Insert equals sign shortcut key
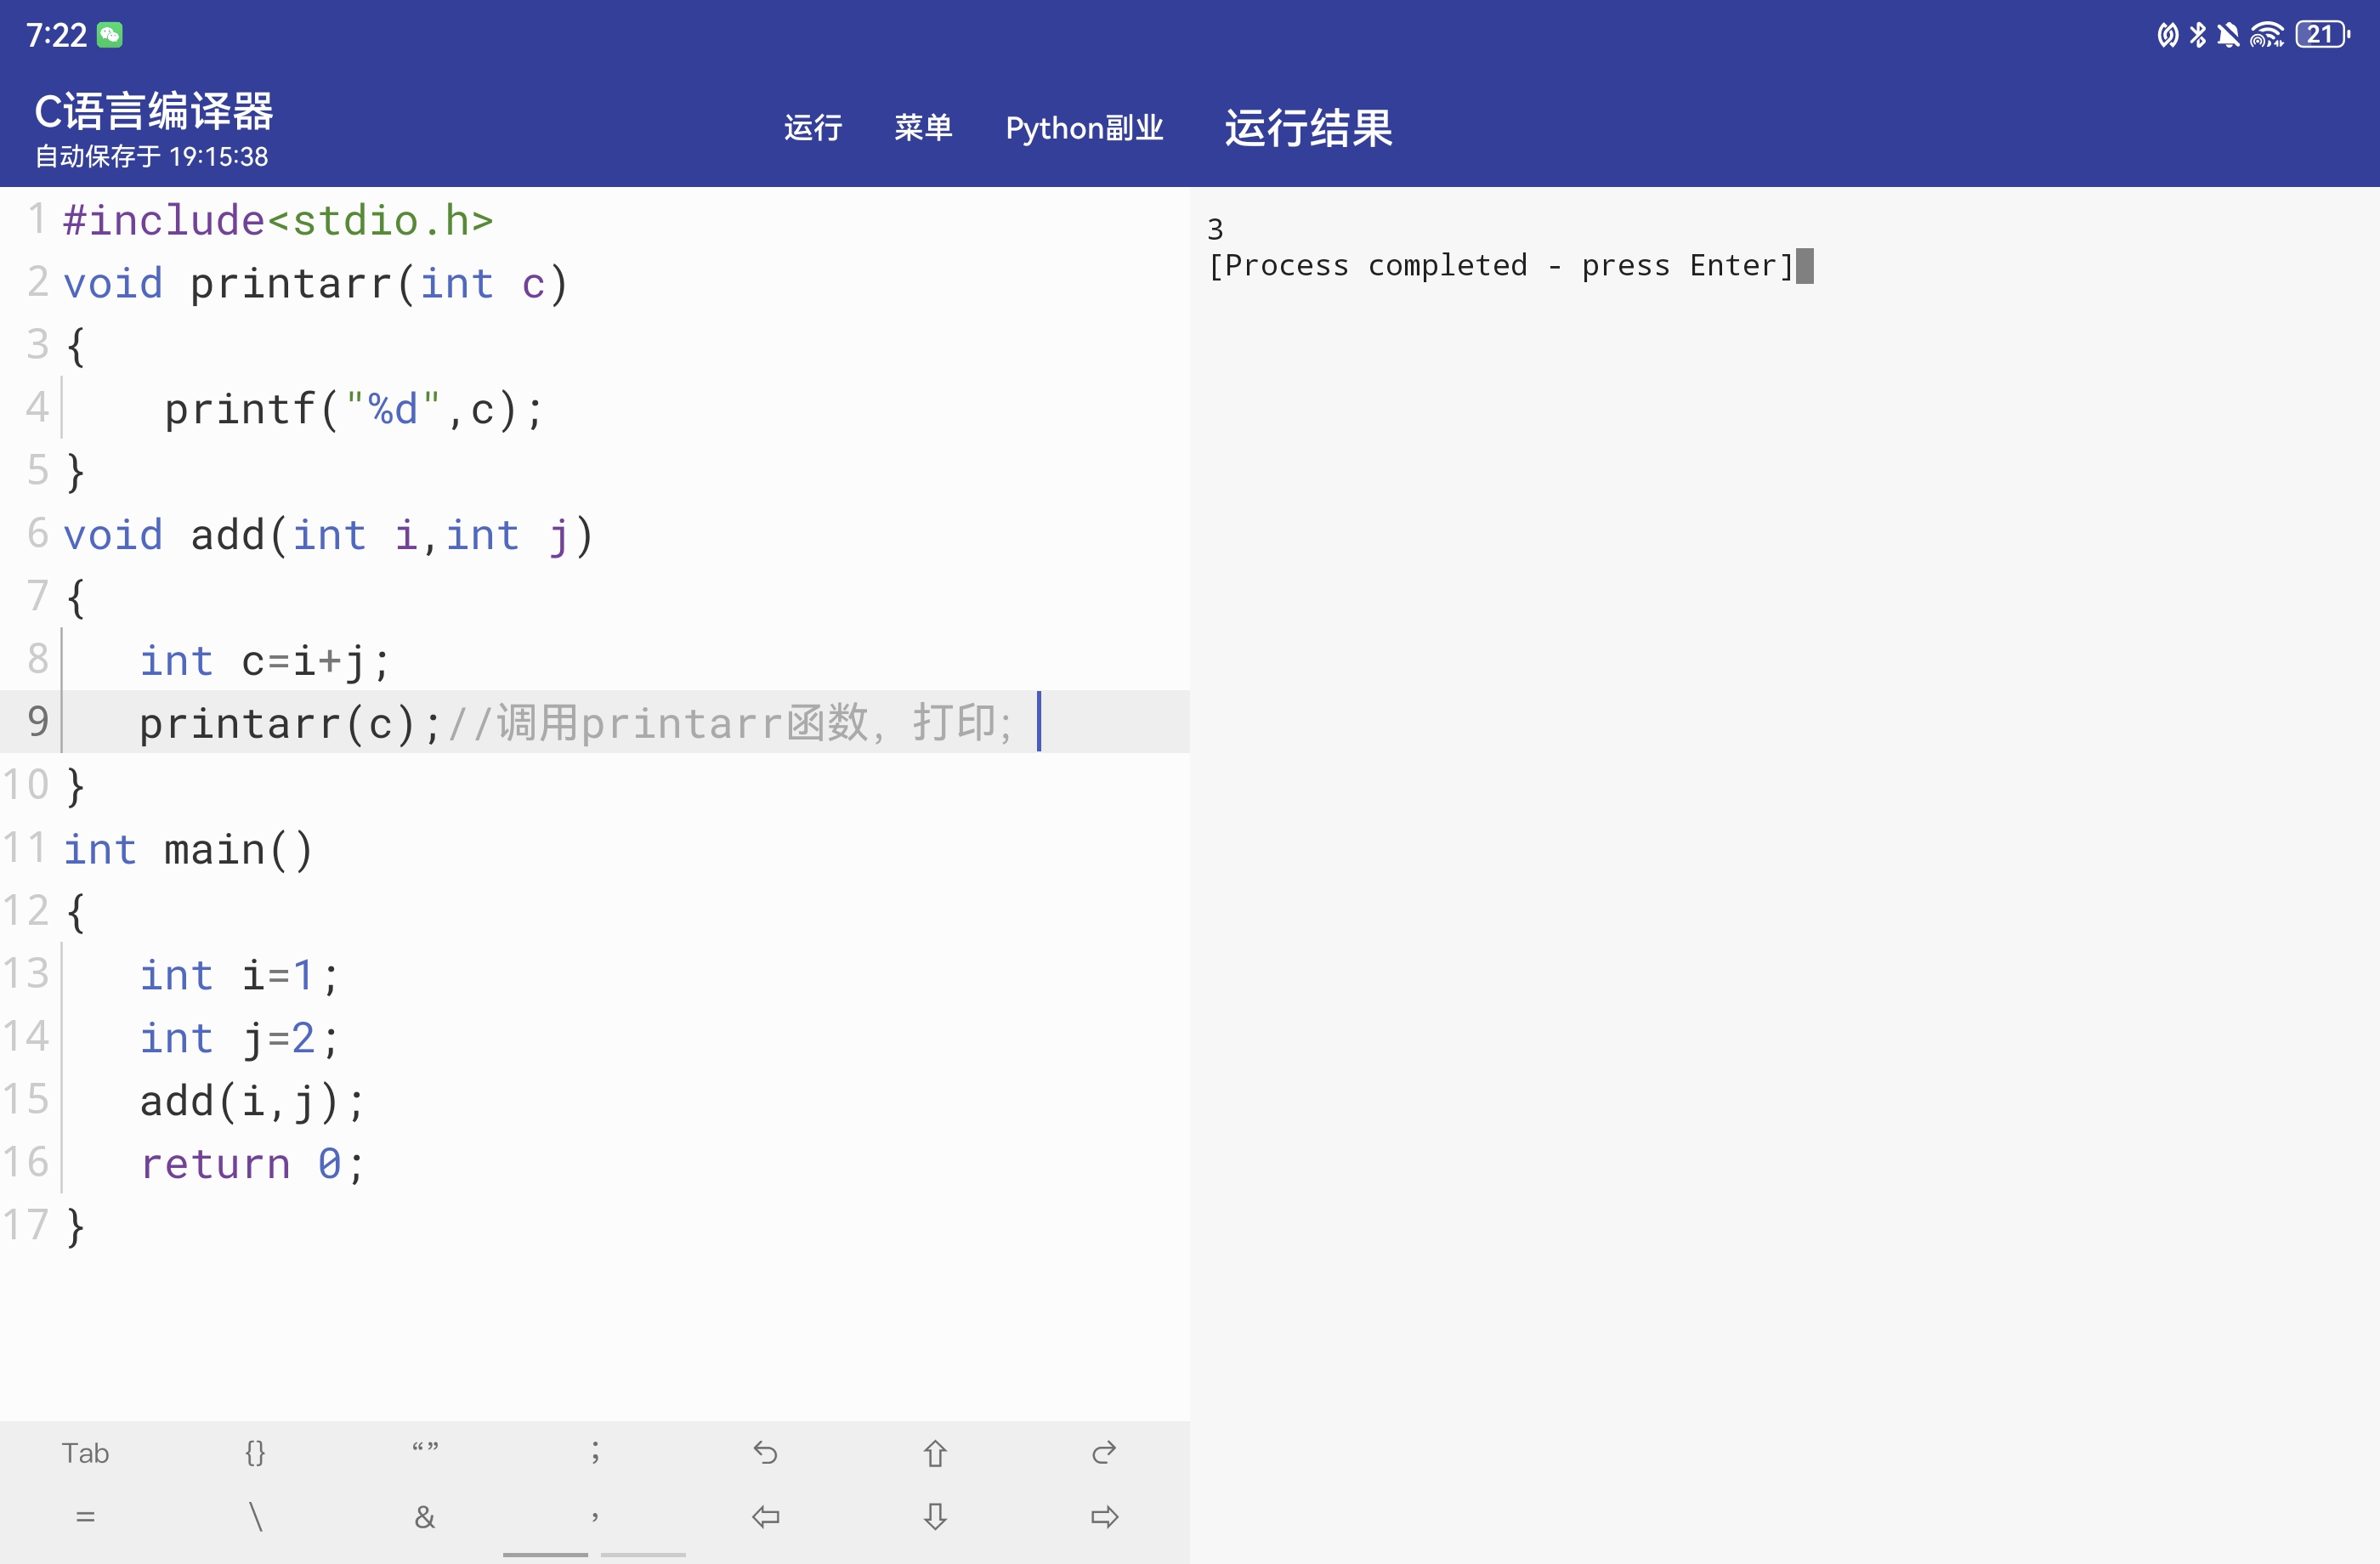The width and height of the screenshot is (2380, 1564). click(x=85, y=1517)
